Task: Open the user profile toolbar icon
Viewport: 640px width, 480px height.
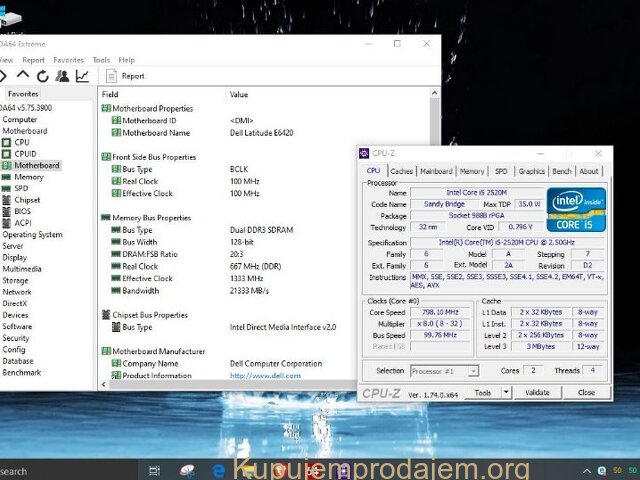Action: click(62, 75)
